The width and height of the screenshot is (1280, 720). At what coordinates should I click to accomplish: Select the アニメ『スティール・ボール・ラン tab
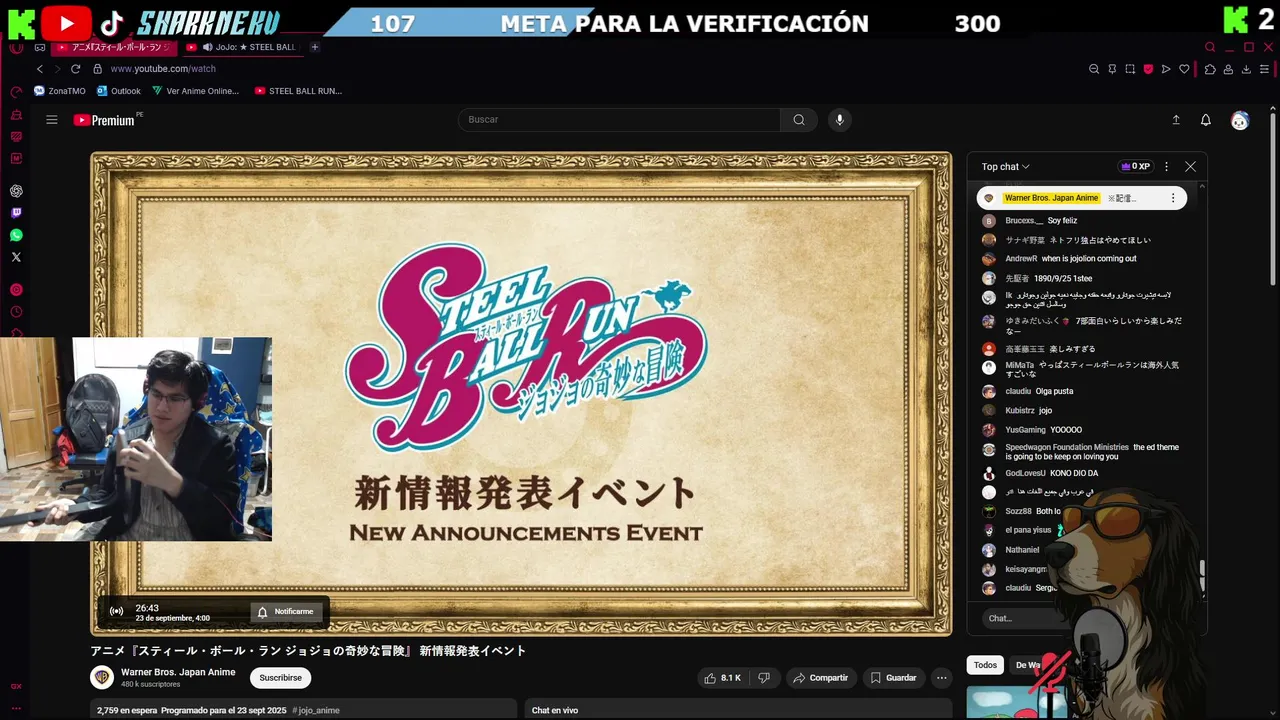(x=114, y=47)
